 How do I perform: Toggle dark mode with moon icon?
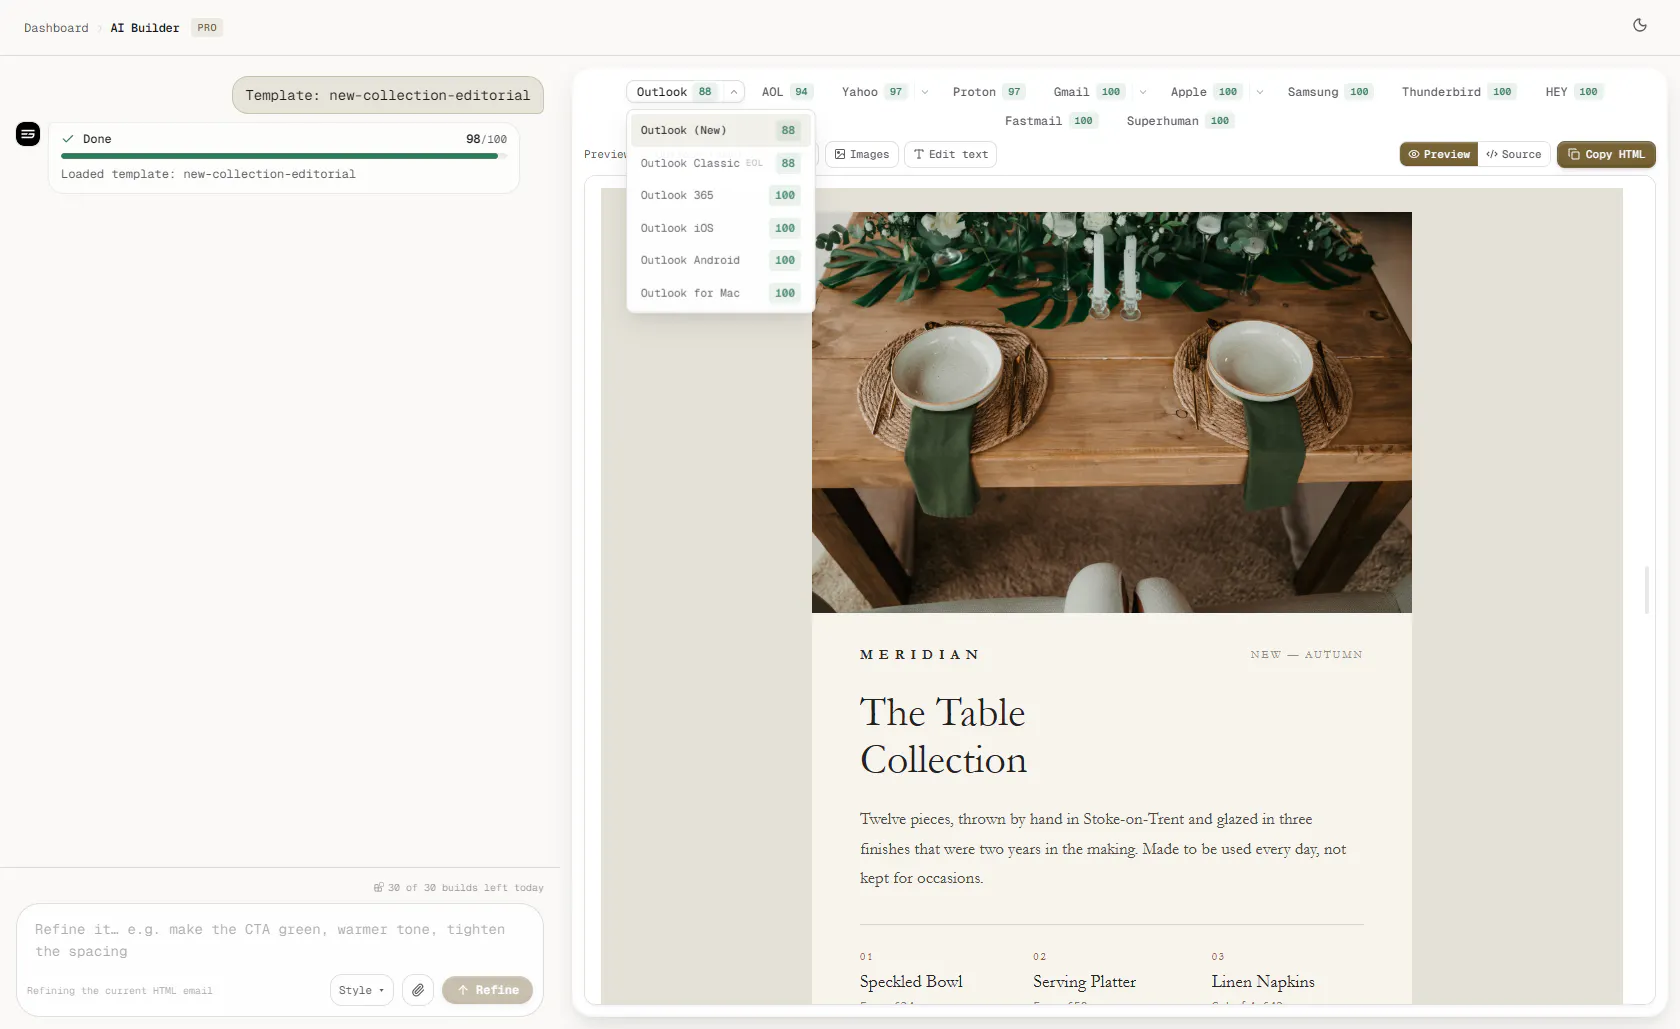coord(1640,25)
